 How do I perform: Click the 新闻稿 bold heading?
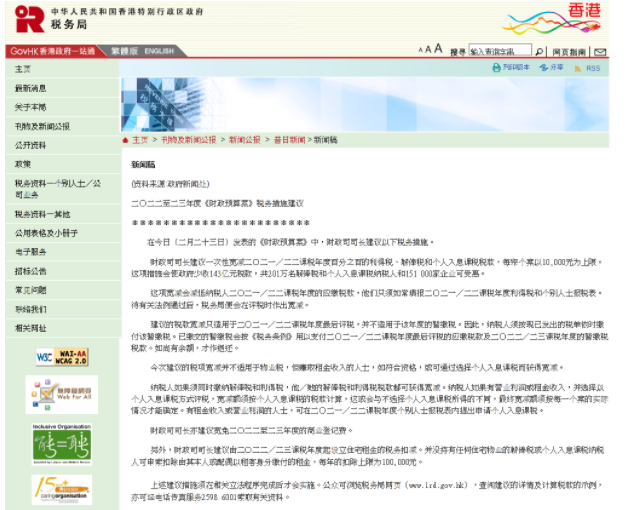pyautogui.click(x=143, y=165)
